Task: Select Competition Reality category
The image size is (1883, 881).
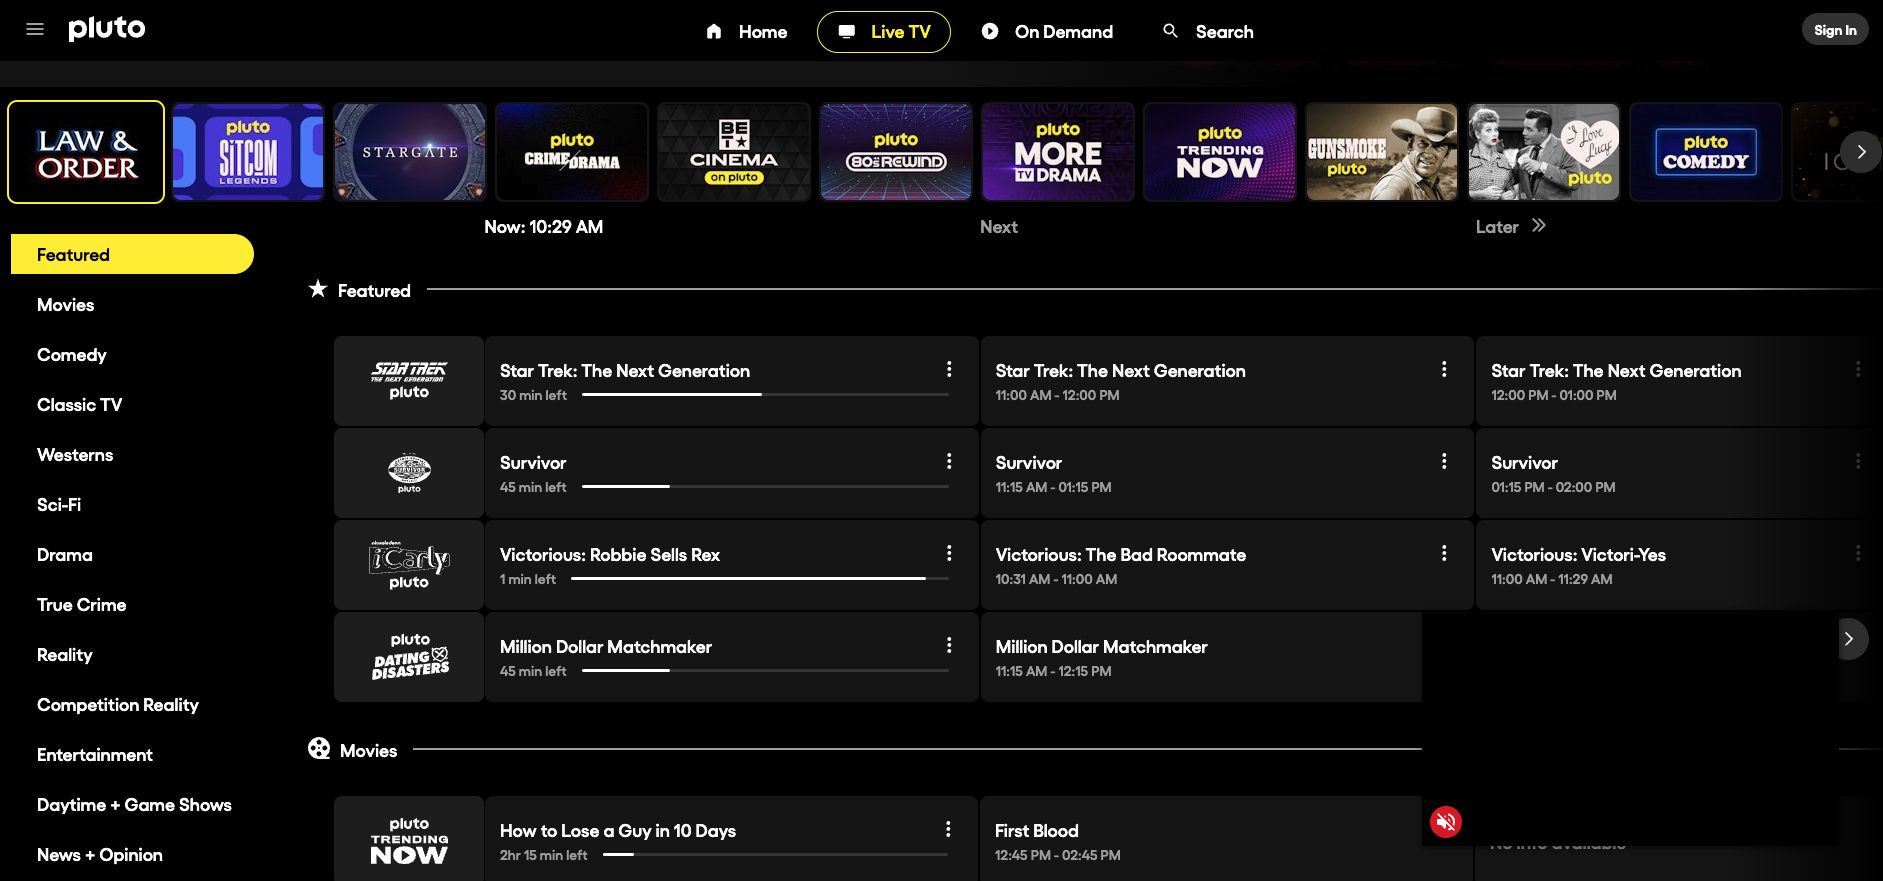Action: pyautogui.click(x=118, y=705)
